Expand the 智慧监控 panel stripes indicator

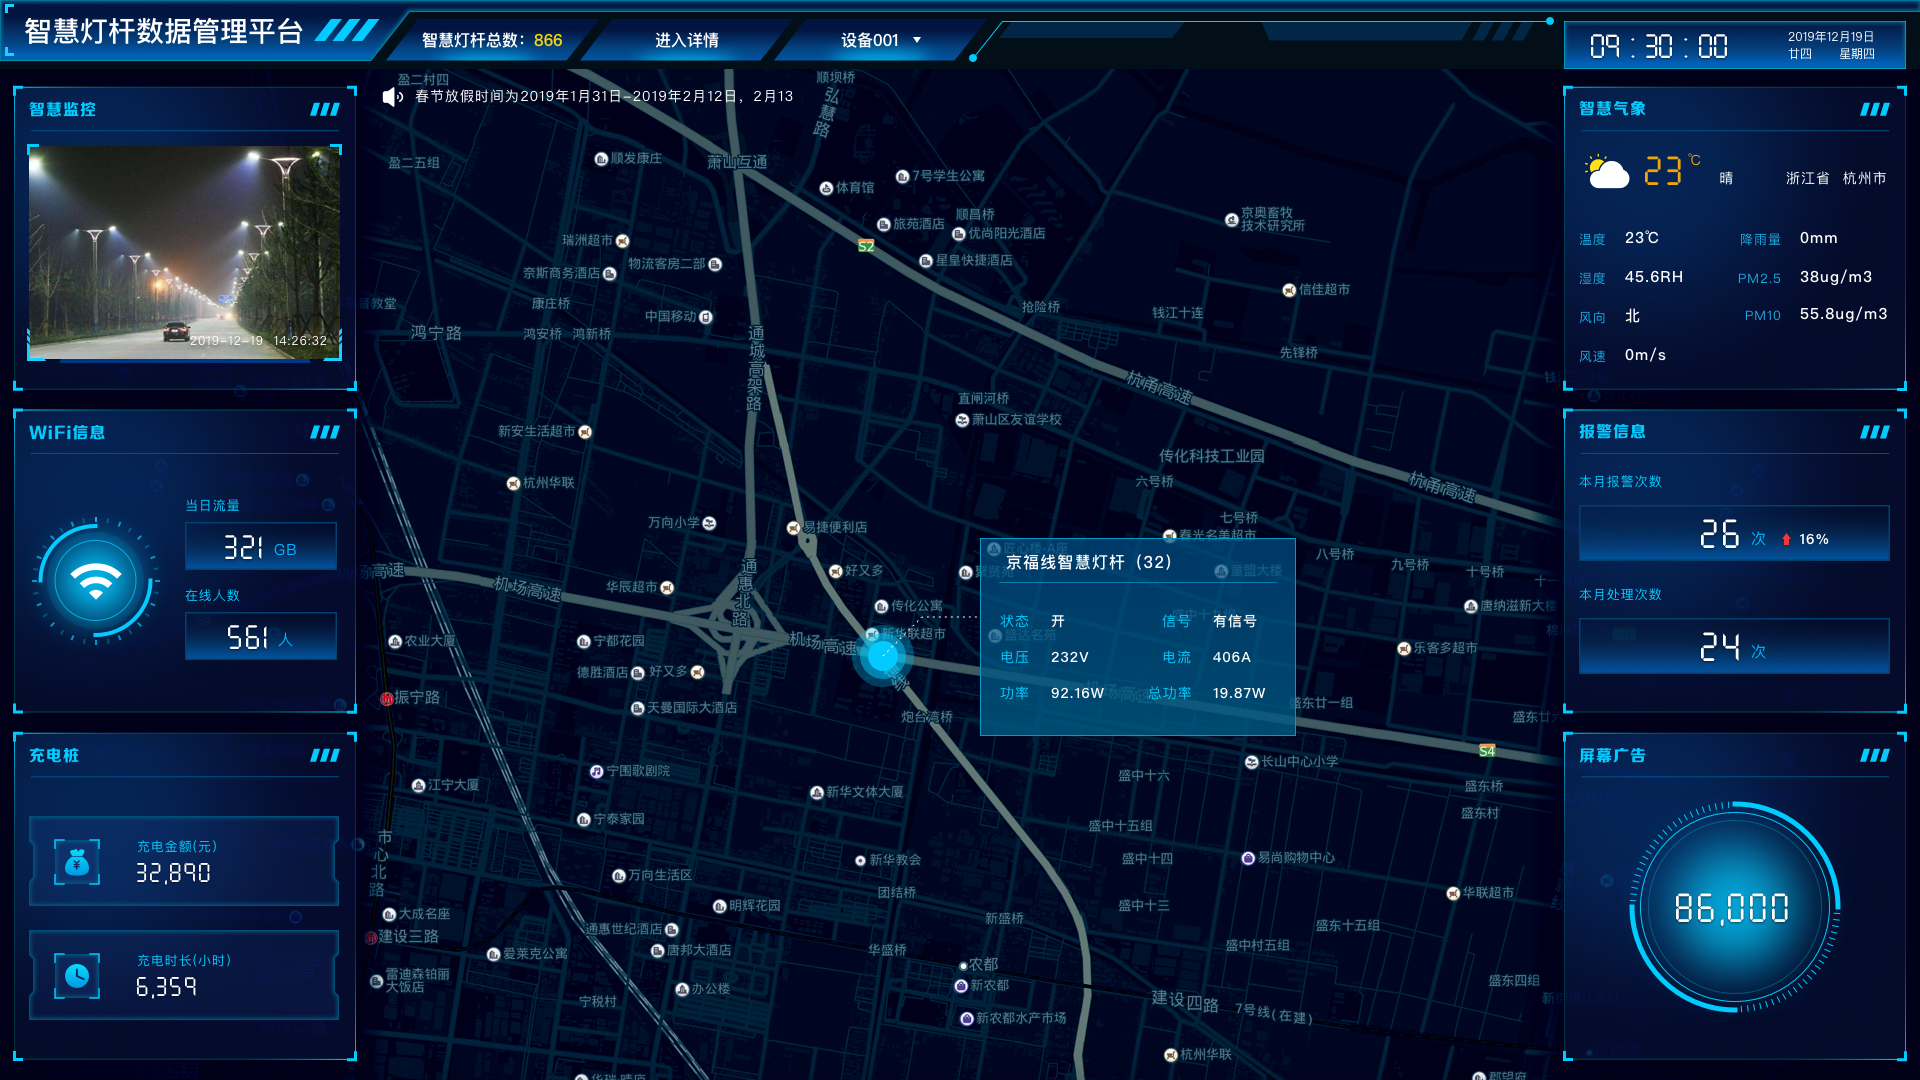click(324, 109)
